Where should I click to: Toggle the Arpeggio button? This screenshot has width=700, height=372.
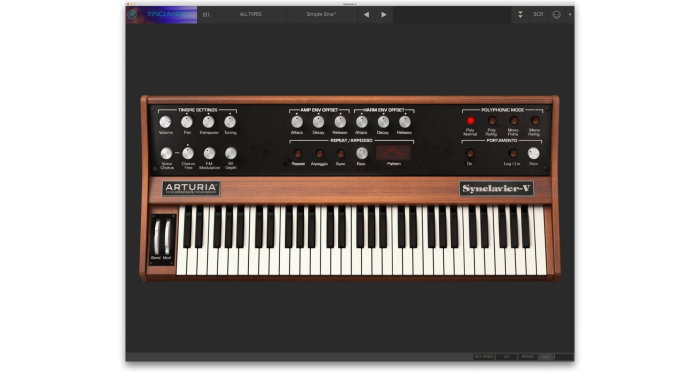[319, 154]
